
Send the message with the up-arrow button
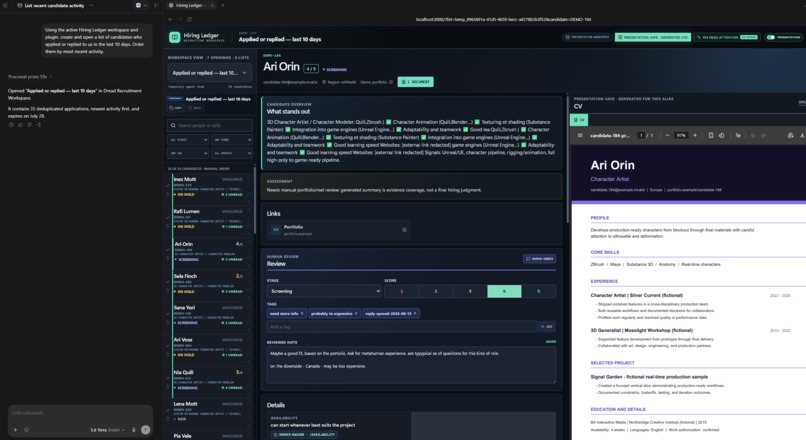coord(145,430)
